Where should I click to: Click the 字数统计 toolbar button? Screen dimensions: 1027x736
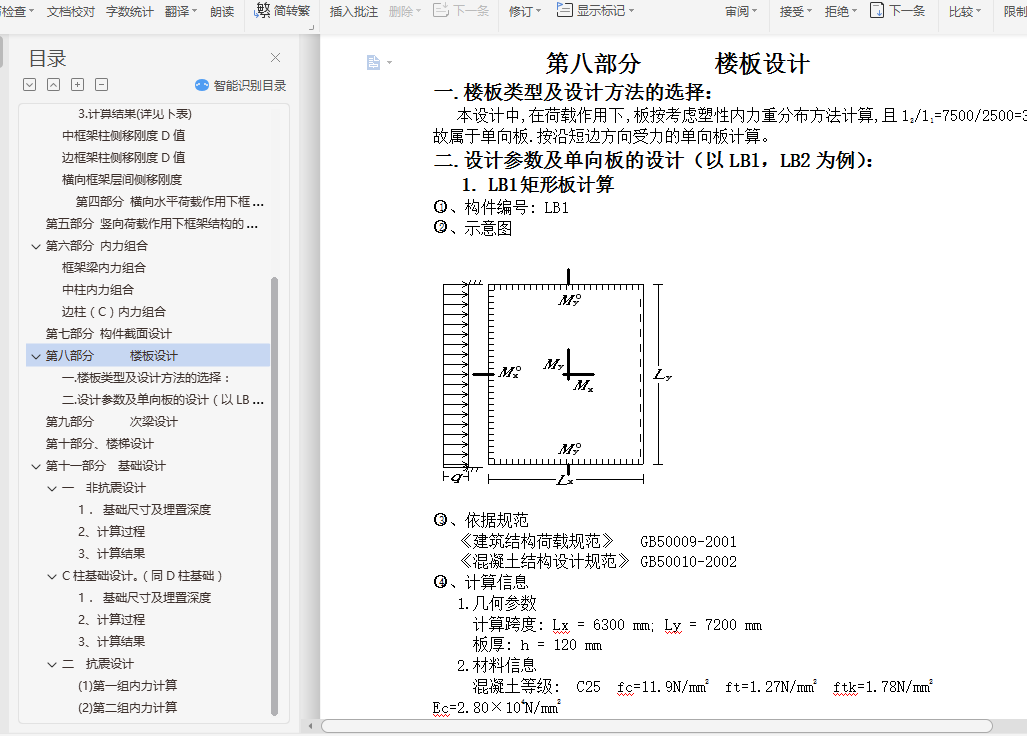pyautogui.click(x=130, y=12)
